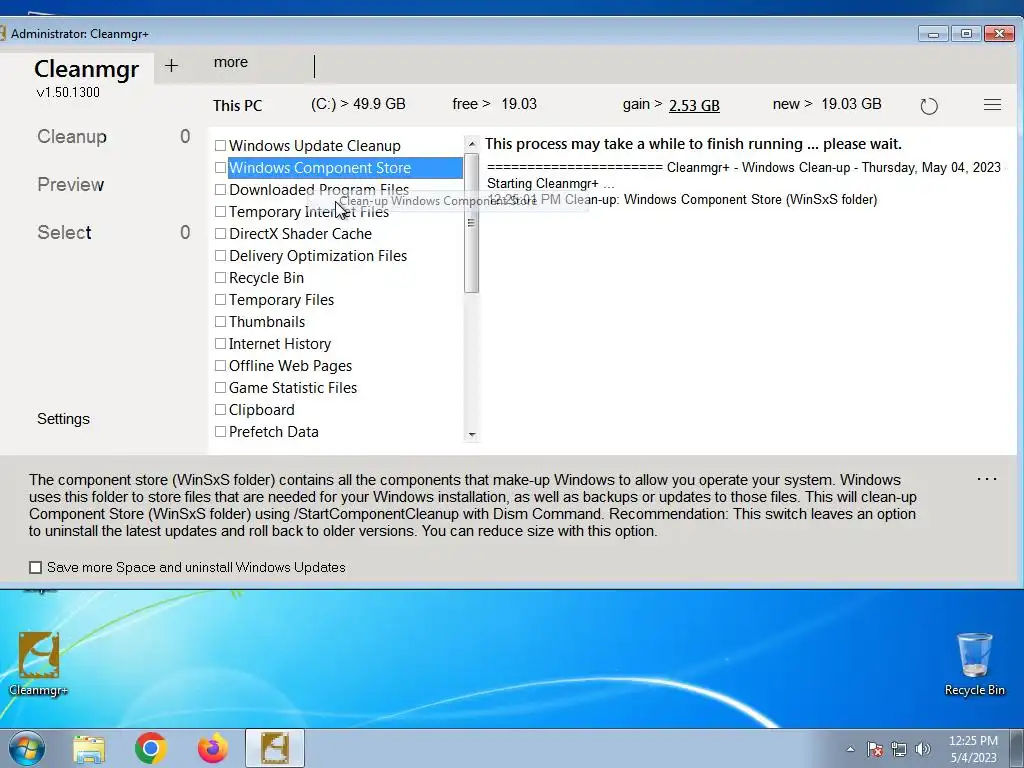Open the three-dots options in description panel
The height and width of the screenshot is (768, 1024).
point(987,479)
